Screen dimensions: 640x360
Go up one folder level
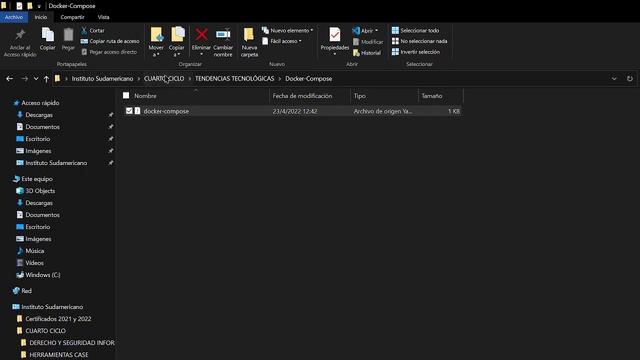coord(46,79)
